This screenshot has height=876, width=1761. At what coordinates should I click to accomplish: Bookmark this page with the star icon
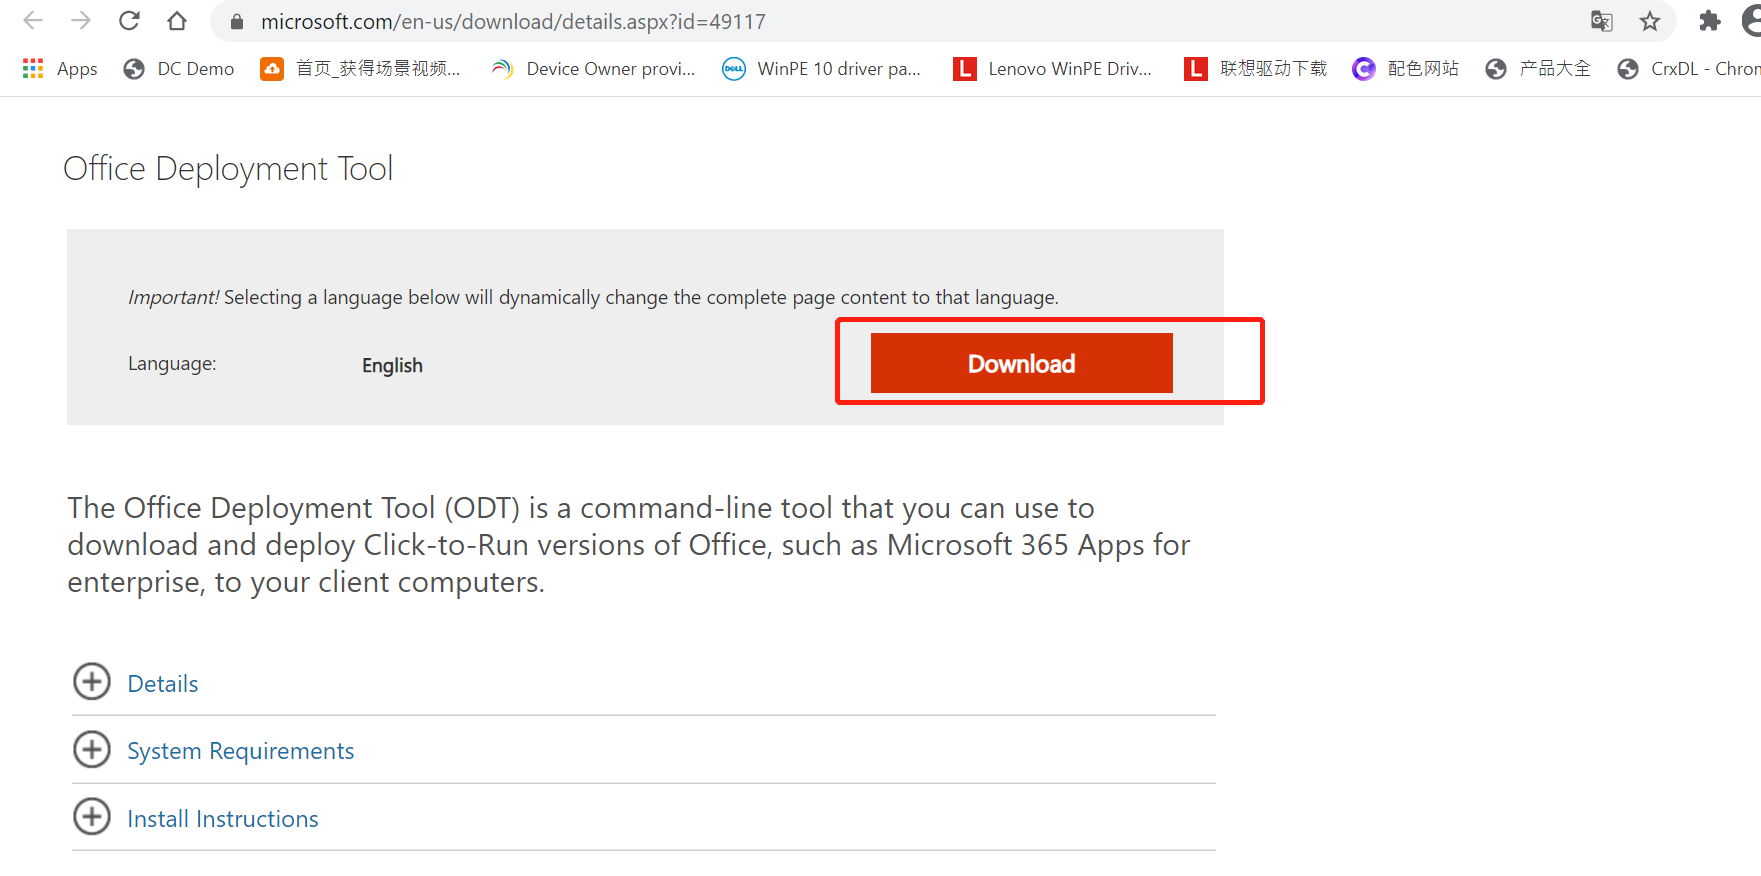pyautogui.click(x=1650, y=21)
